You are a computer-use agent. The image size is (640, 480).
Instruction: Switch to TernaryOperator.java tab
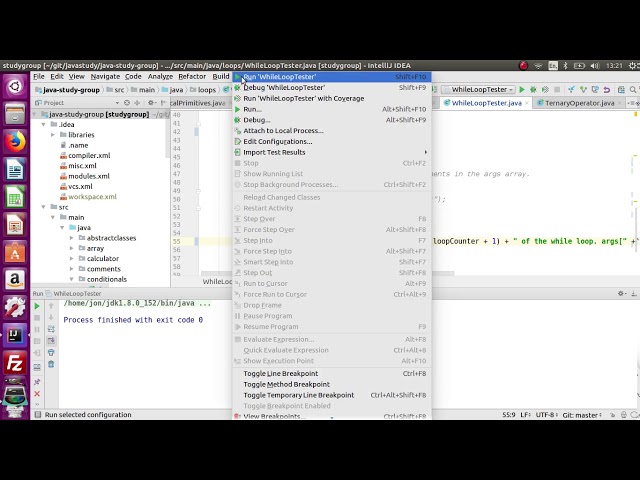pos(579,103)
